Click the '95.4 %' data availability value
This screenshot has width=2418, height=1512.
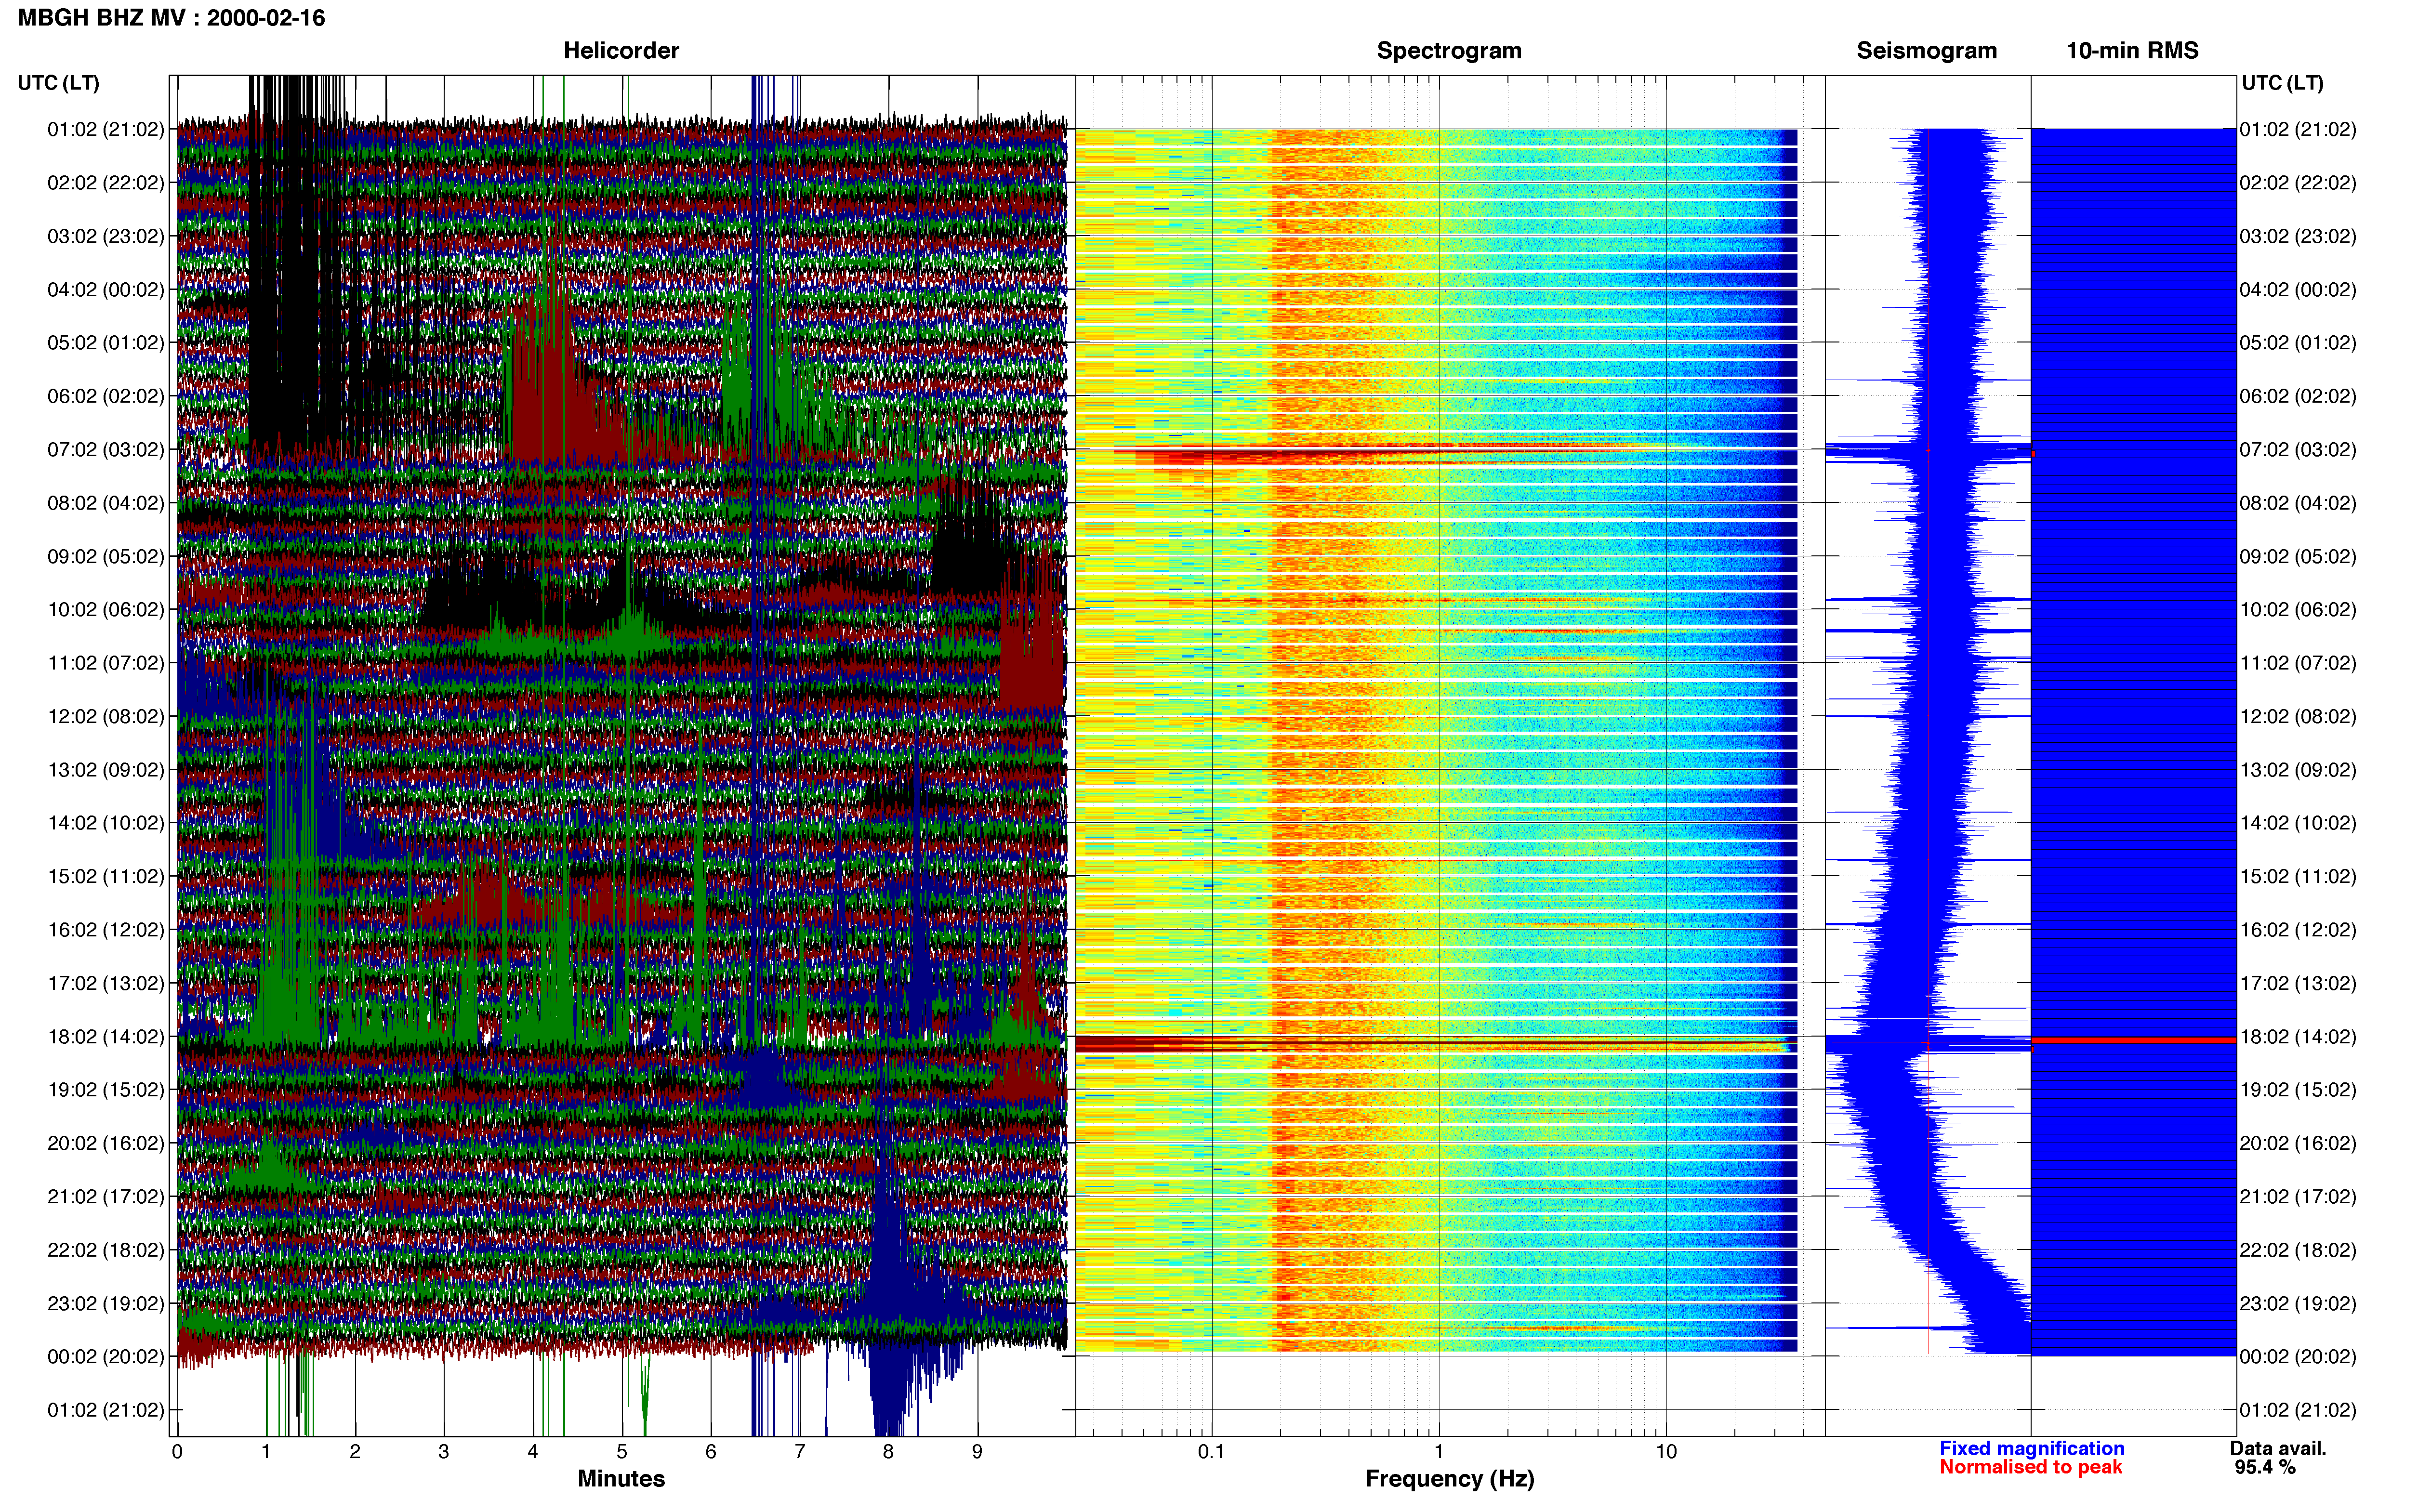click(2265, 1467)
